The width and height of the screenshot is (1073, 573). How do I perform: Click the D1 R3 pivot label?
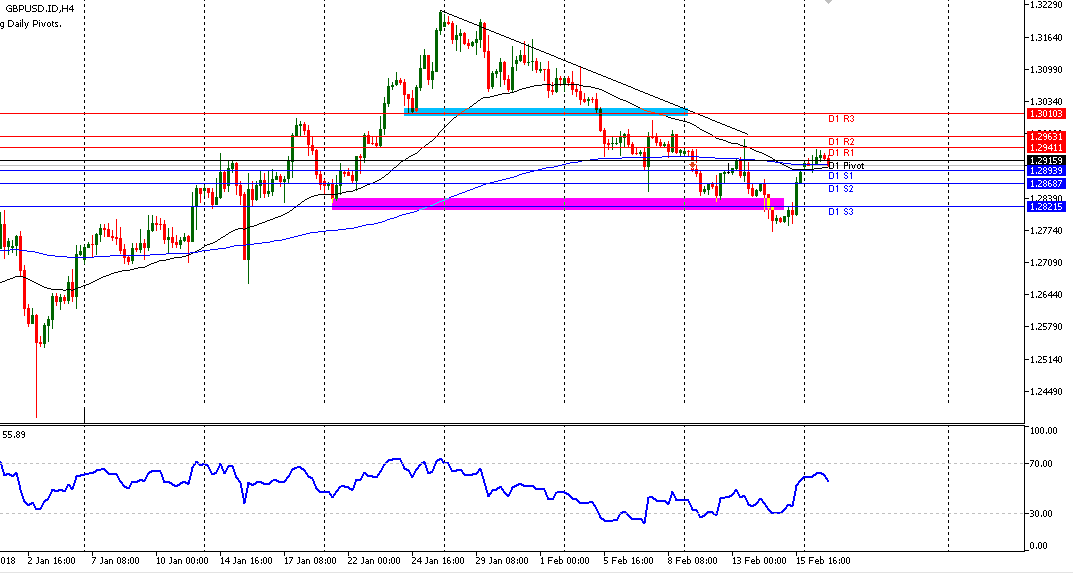841,118
